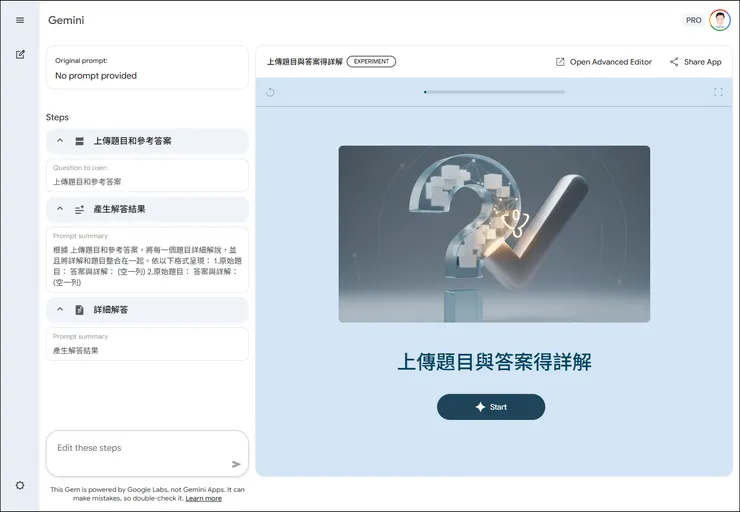Viewport: 740px width, 512px height.
Task: Expand preview to fullscreen
Action: coord(718,92)
